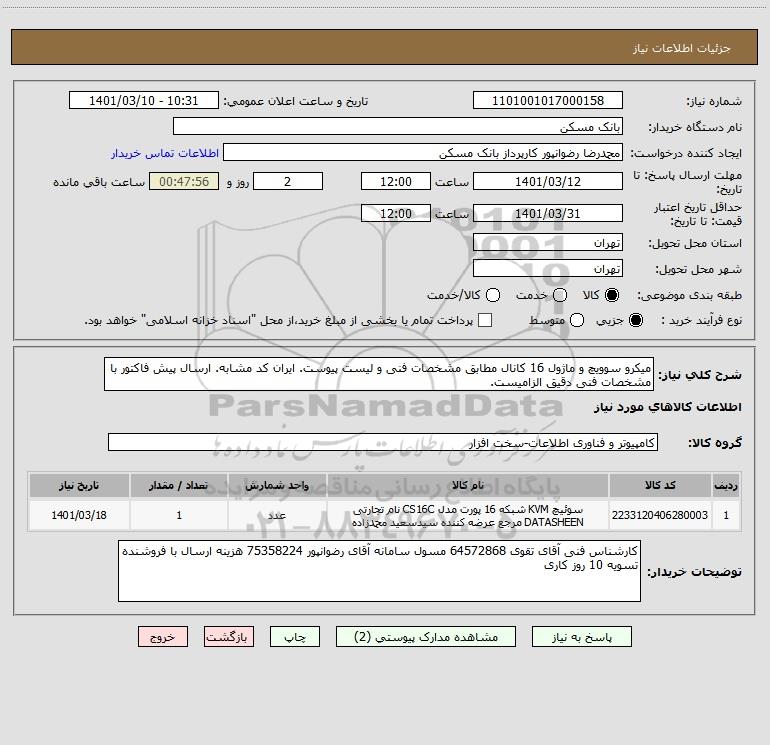Click the نام دستگاه خریدار field
This screenshot has width=770, height=745.
point(397,127)
